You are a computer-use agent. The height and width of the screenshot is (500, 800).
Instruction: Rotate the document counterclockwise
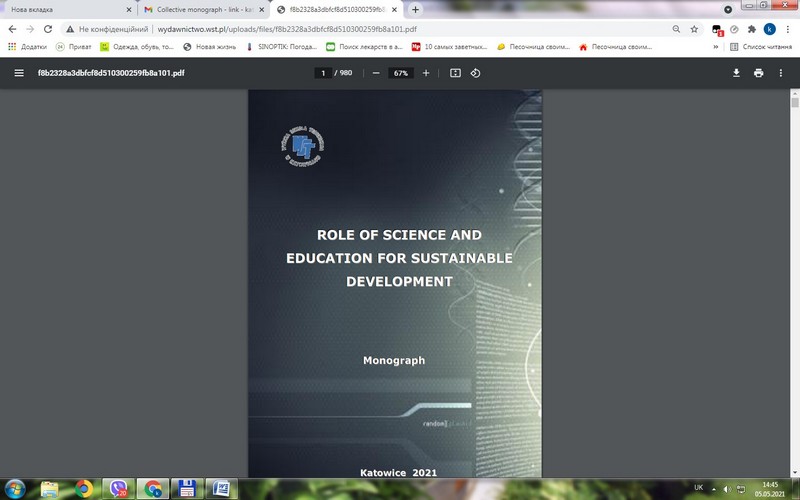[x=476, y=73]
